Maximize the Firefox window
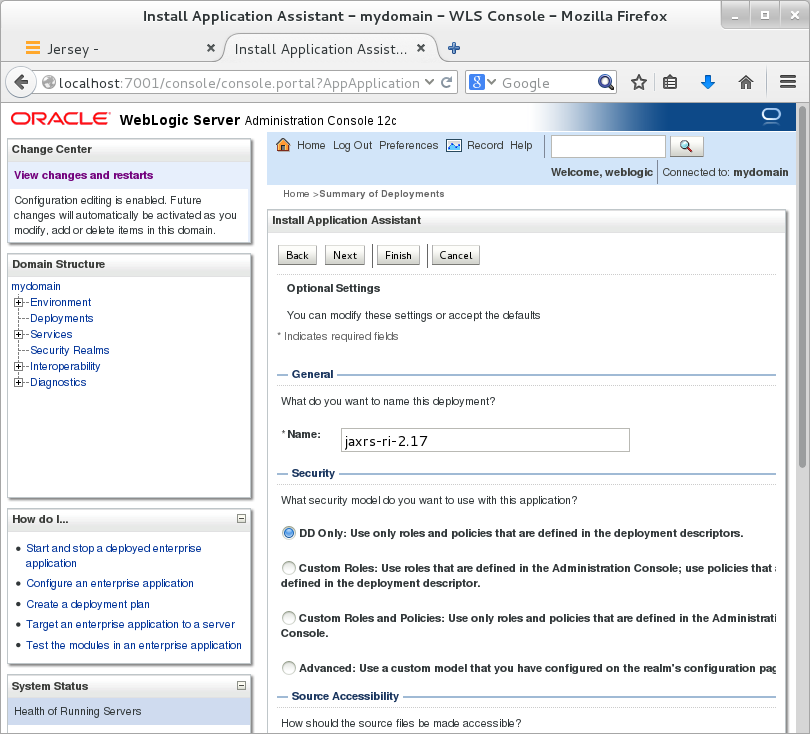 765,16
